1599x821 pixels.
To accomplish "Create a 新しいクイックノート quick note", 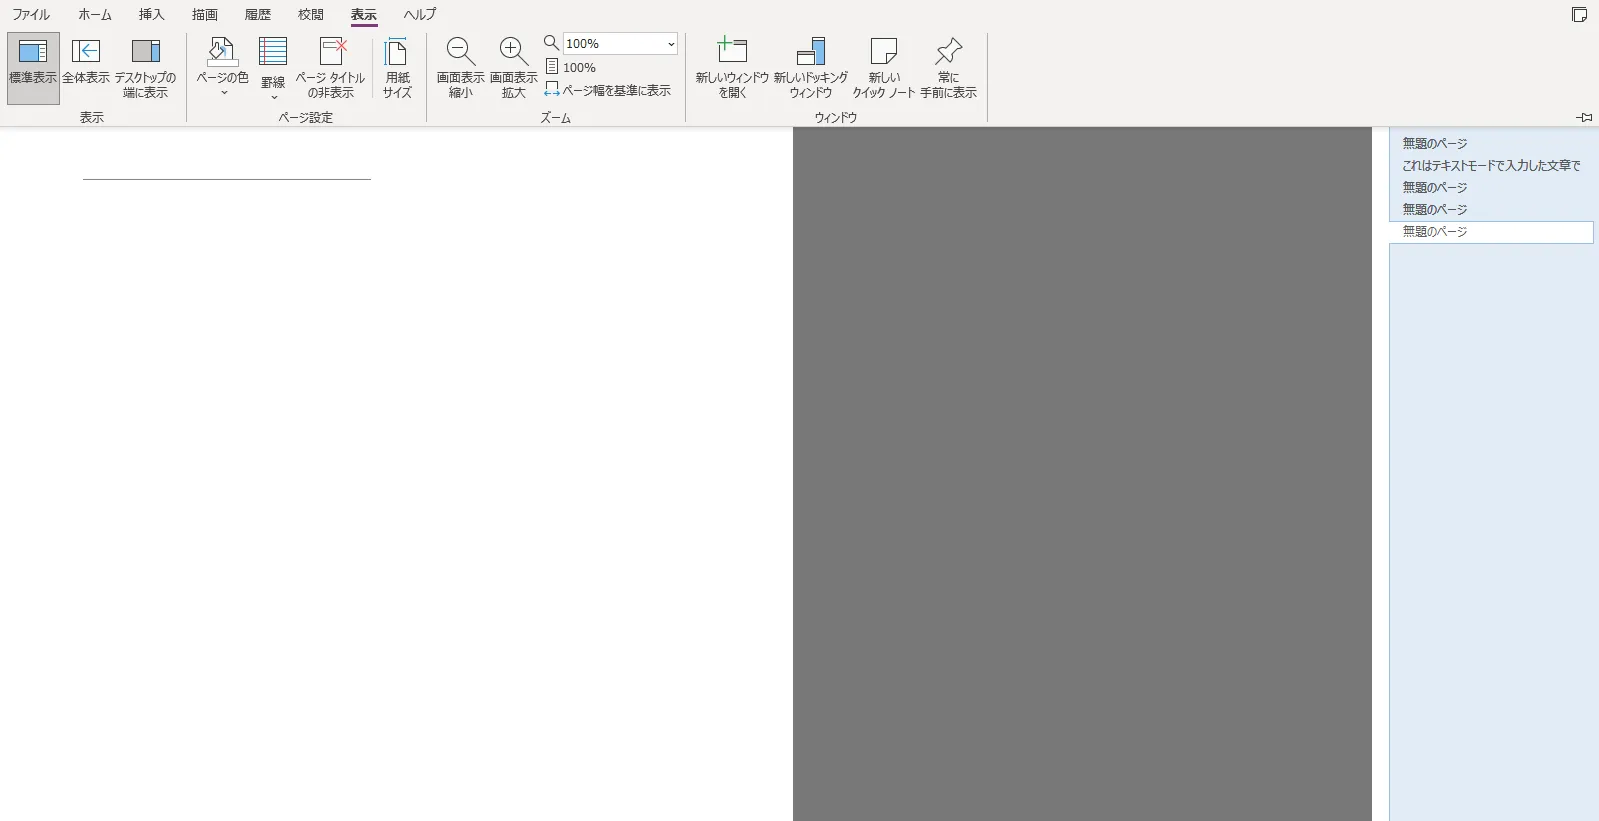I will tap(883, 67).
